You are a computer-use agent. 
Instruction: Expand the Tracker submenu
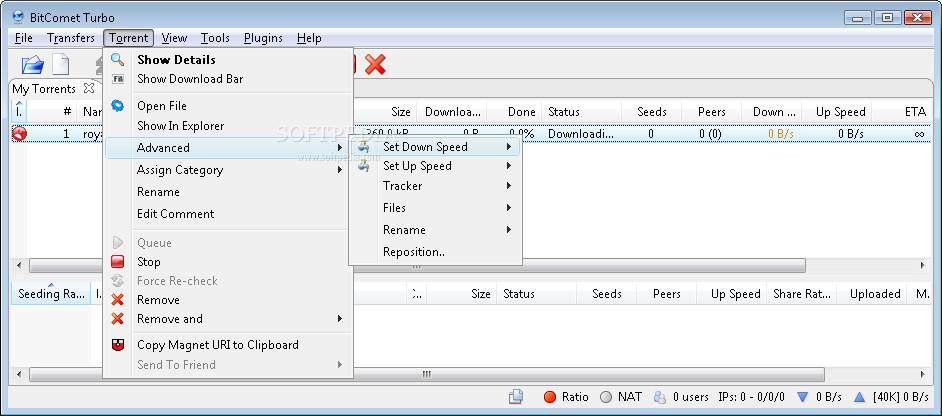[x=436, y=186]
